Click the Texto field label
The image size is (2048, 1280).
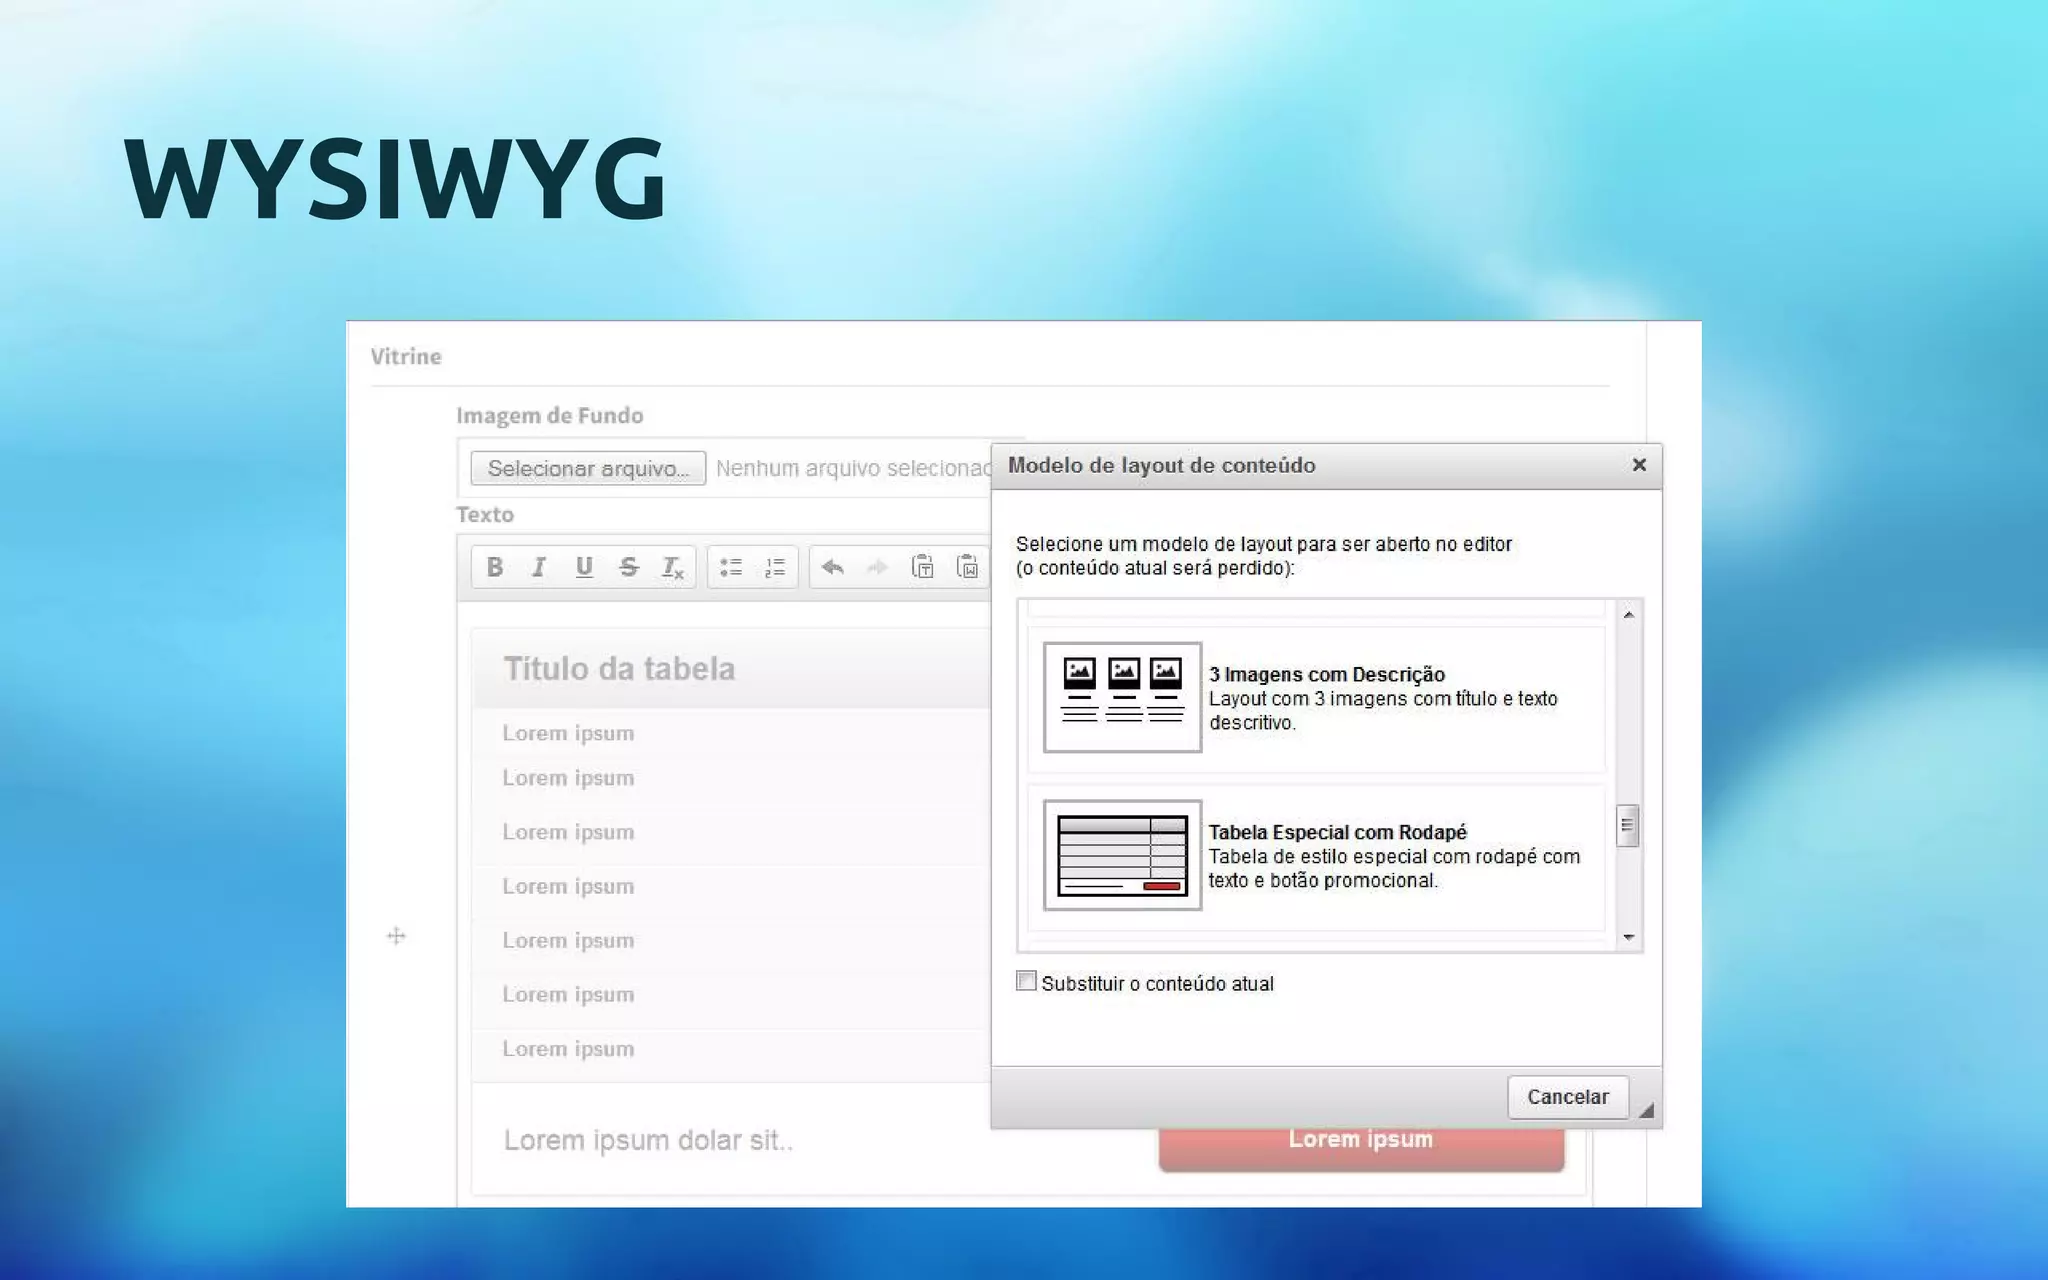(x=485, y=514)
